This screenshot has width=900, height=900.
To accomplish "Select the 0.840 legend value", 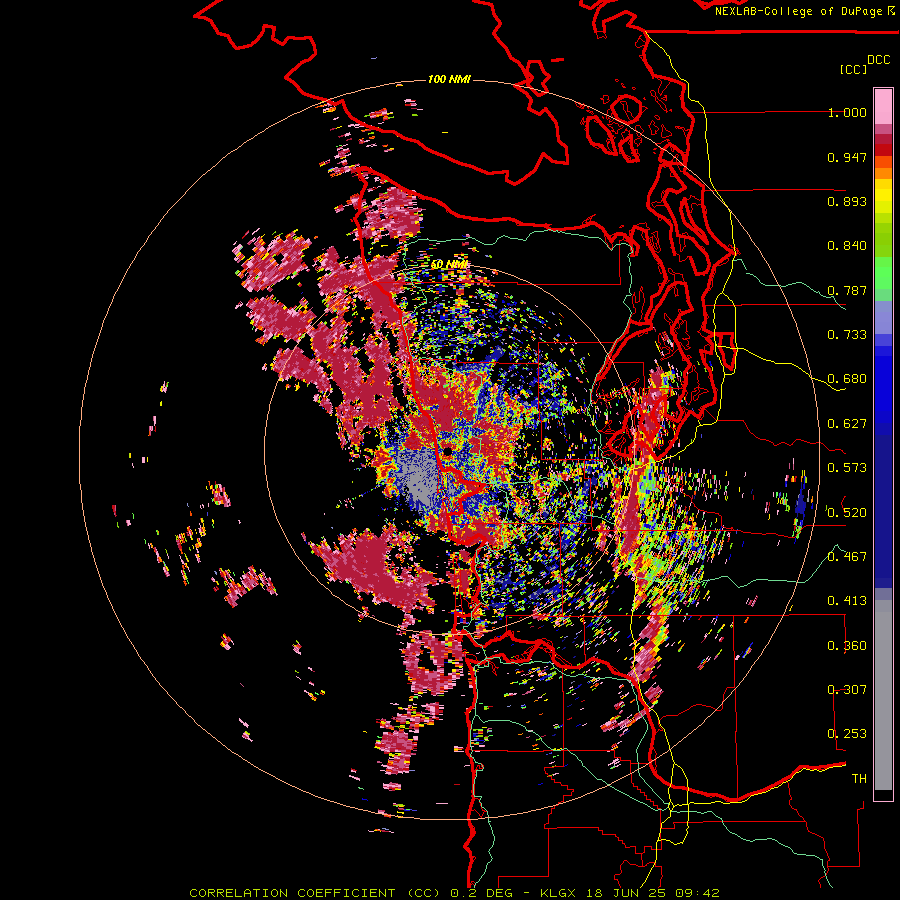I will coord(847,246).
